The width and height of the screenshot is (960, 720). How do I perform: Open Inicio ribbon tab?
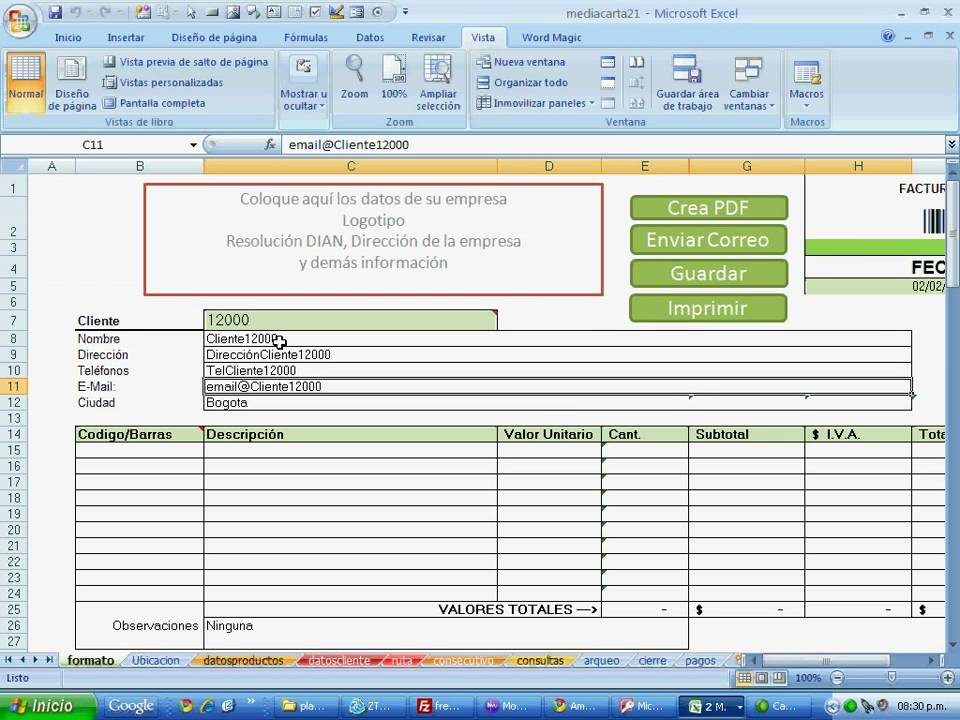68,37
